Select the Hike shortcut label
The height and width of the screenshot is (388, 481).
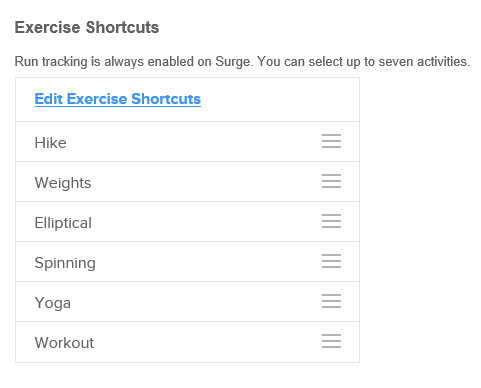pos(50,143)
